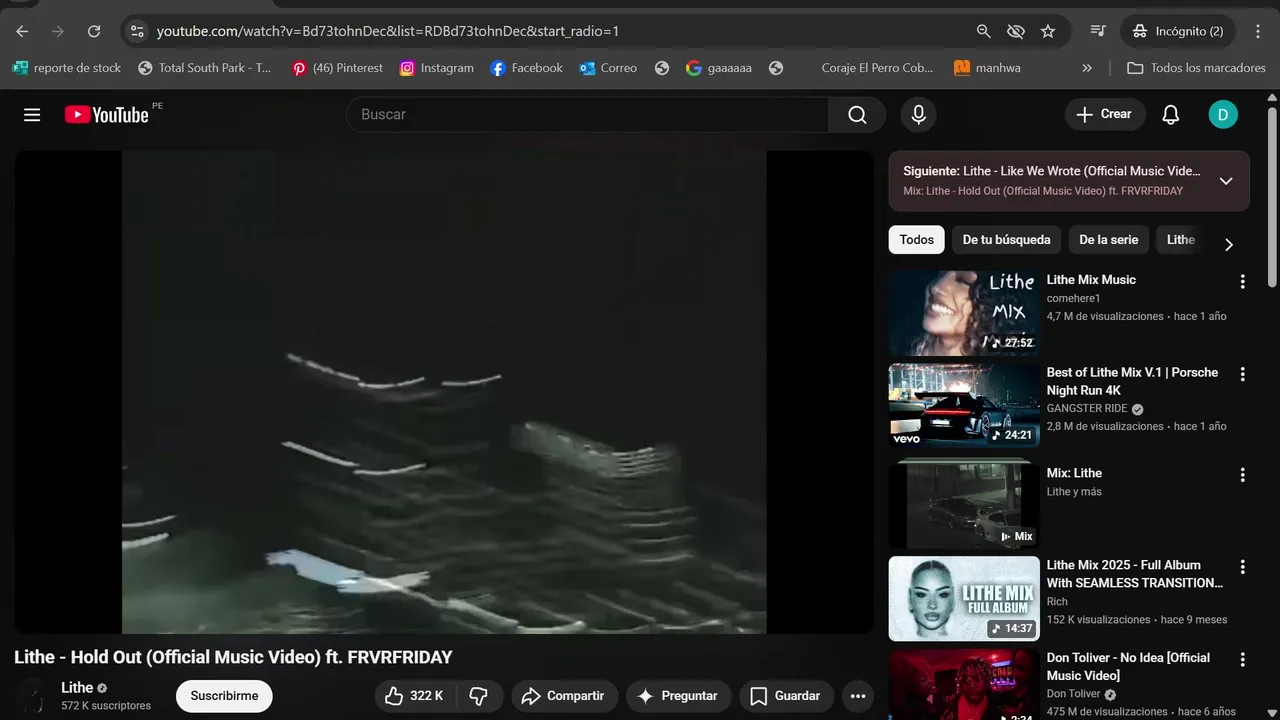Open reporte de stock bookmark

(x=66, y=68)
